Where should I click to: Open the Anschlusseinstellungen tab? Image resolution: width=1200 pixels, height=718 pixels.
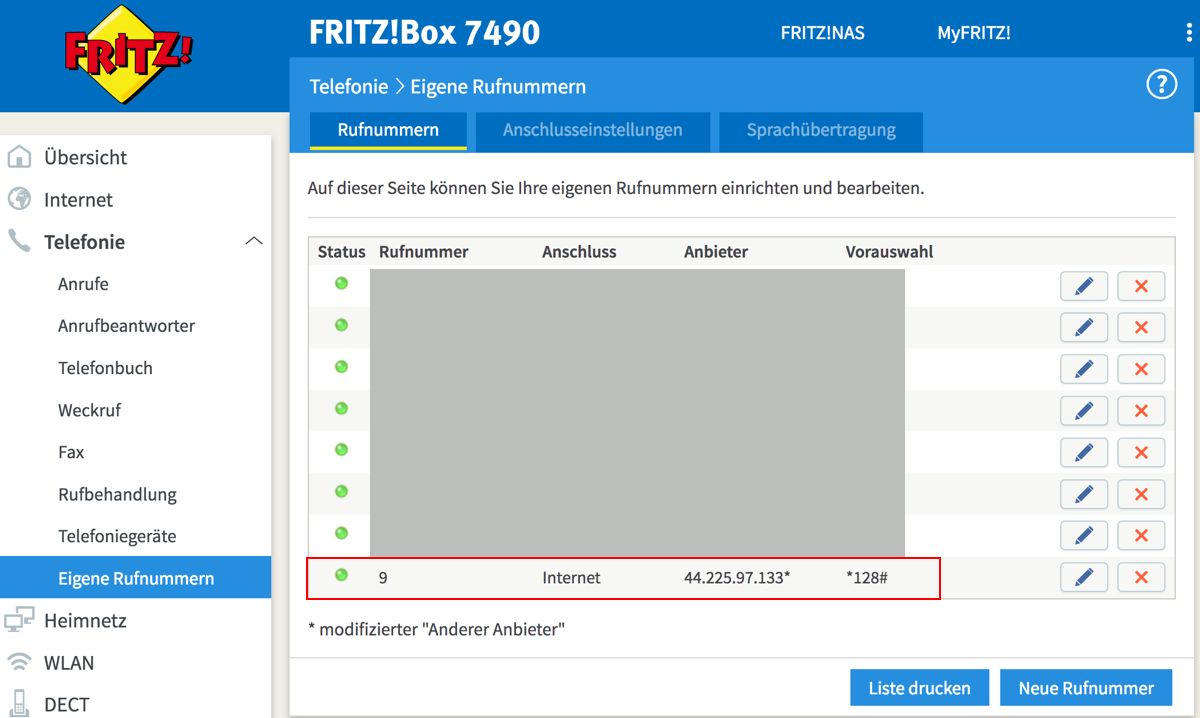[x=593, y=130]
